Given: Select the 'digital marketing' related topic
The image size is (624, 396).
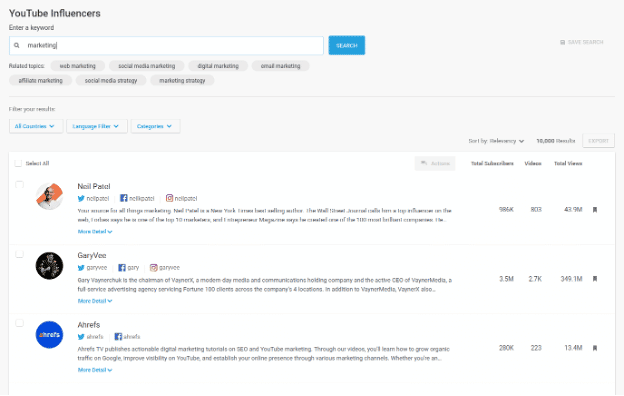Looking at the screenshot, I should [x=218, y=66].
